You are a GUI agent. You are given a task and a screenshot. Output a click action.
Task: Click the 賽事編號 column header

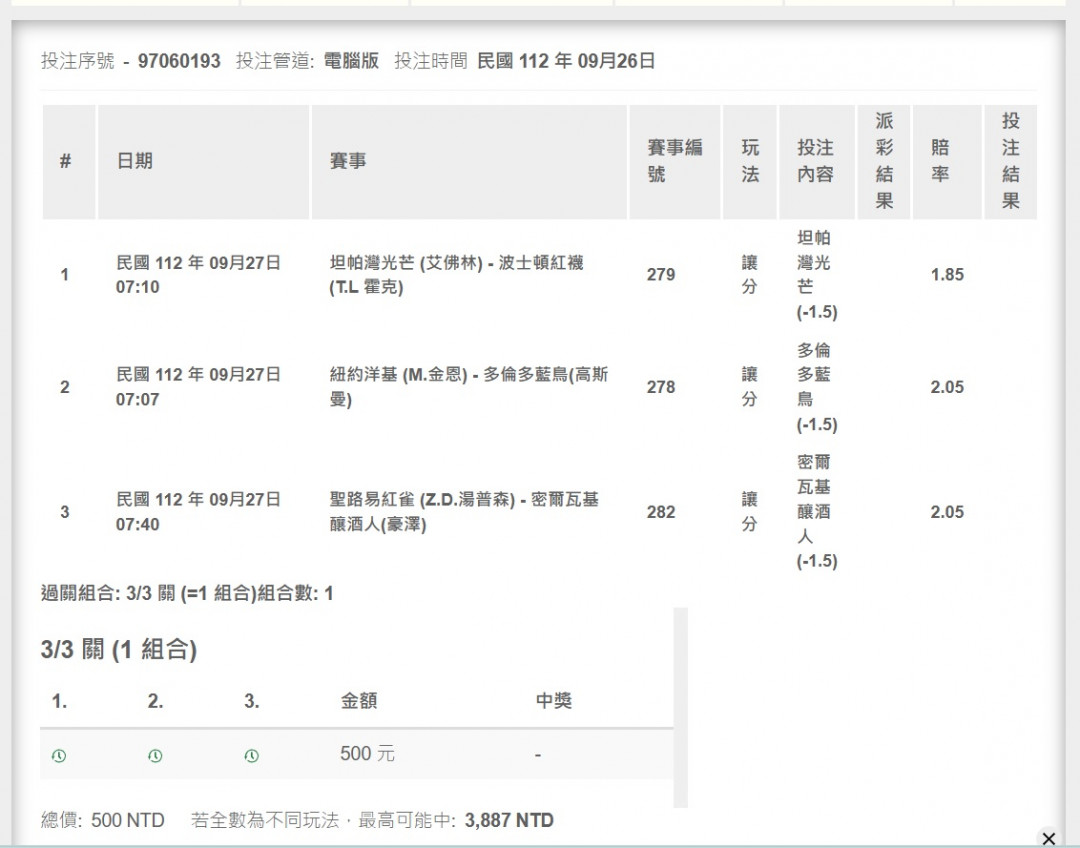[674, 161]
